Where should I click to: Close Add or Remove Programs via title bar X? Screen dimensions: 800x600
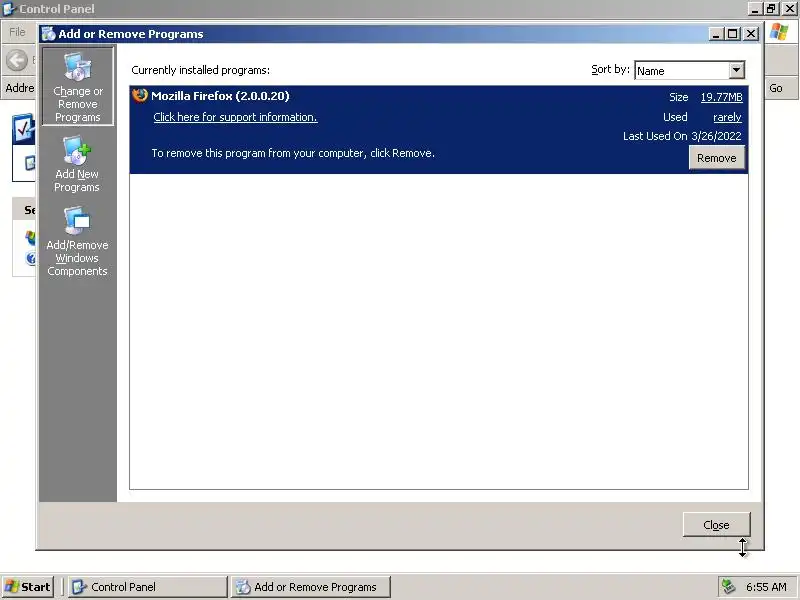pyautogui.click(x=751, y=34)
